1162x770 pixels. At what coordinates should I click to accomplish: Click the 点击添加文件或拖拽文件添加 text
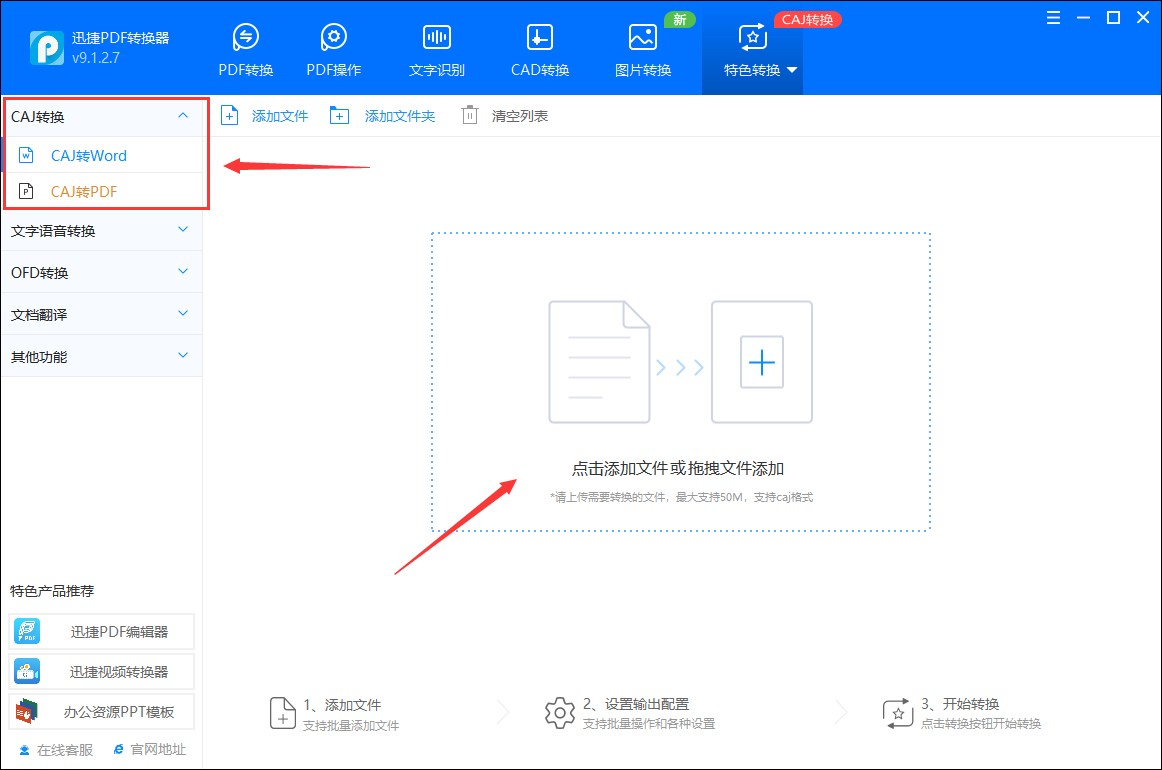[x=678, y=468]
